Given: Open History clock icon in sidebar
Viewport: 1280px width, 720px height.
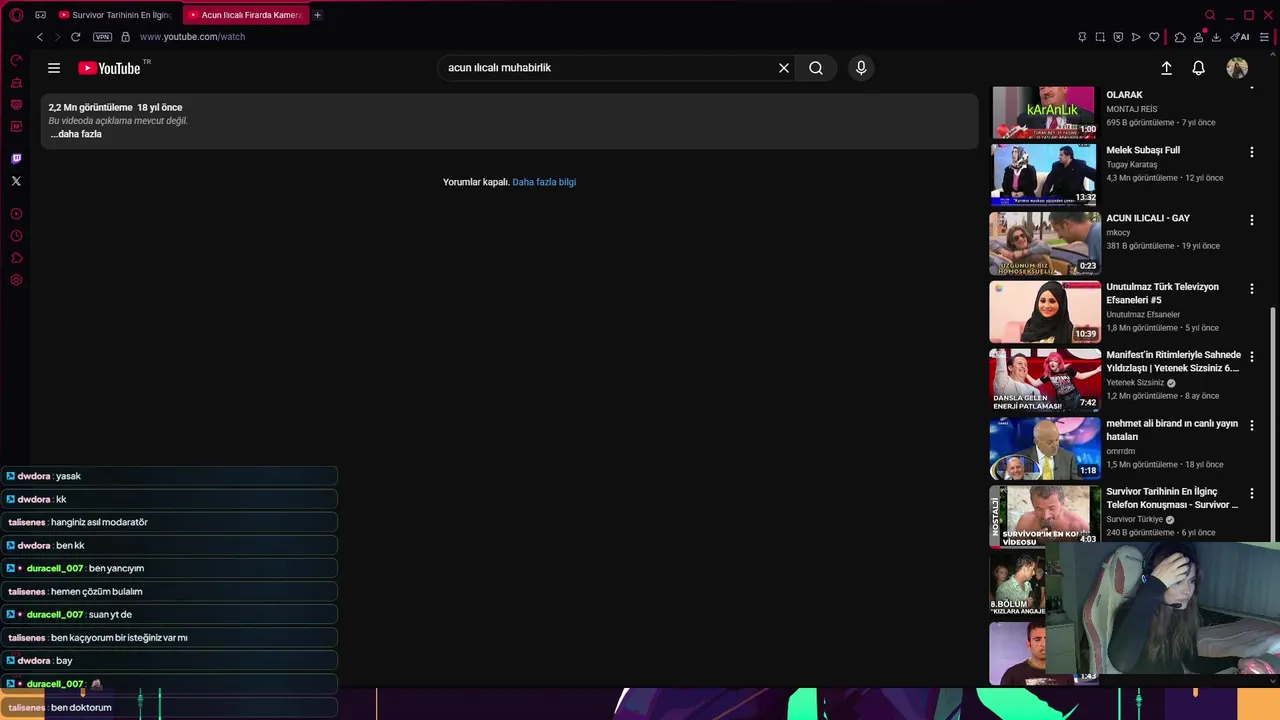Looking at the screenshot, I should [16, 236].
